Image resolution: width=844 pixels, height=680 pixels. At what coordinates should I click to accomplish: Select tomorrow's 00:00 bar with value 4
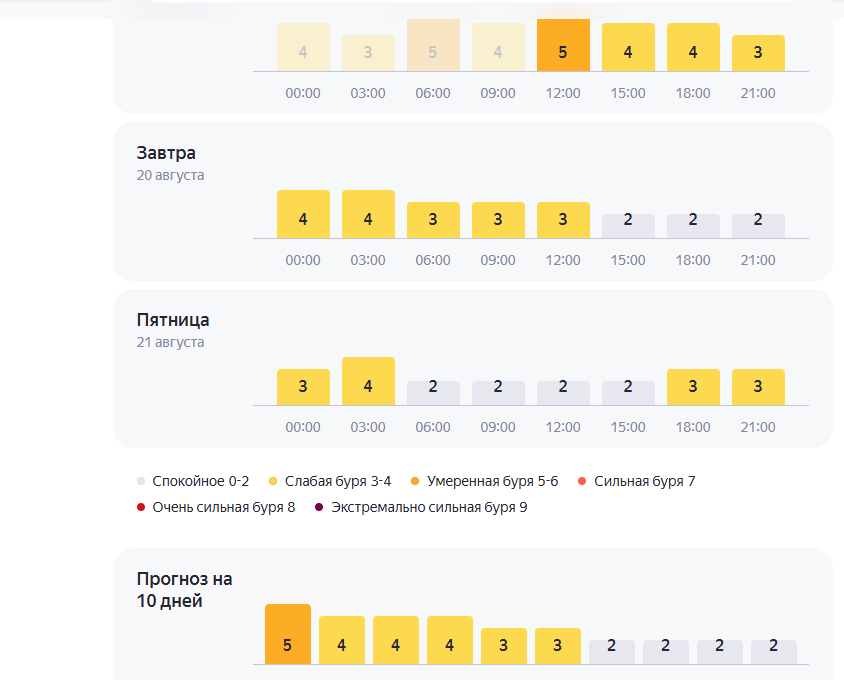303,214
